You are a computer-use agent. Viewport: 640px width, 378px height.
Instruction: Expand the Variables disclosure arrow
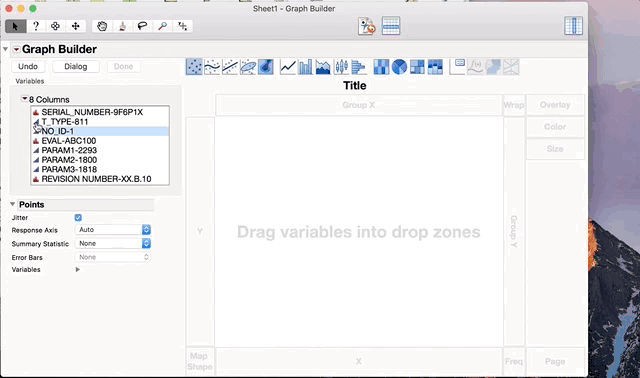tap(78, 269)
